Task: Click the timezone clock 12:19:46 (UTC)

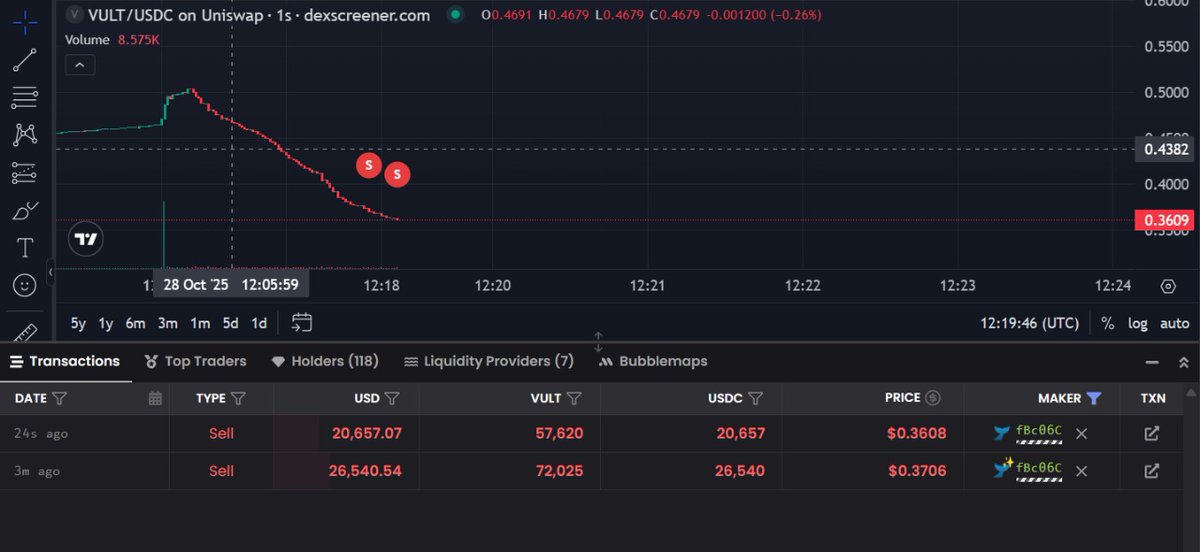Action: 1029,323
